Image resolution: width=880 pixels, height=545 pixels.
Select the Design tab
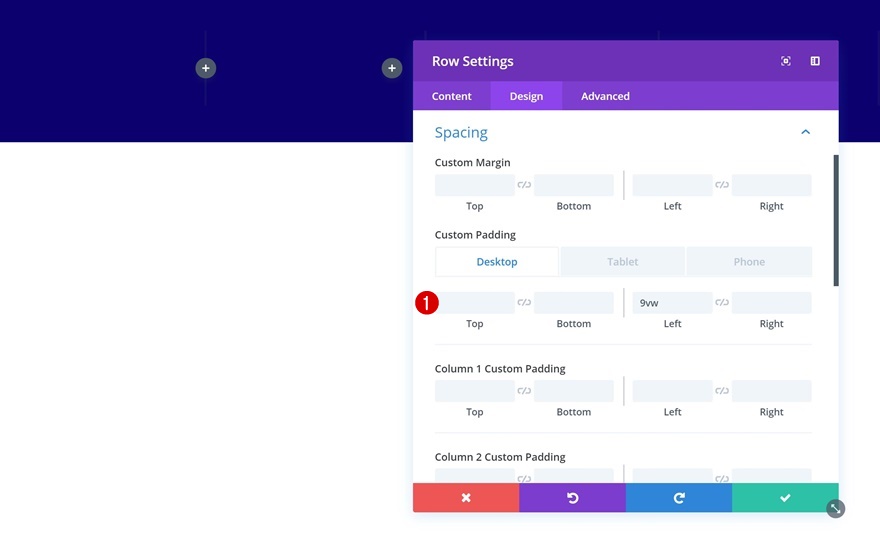(x=526, y=96)
